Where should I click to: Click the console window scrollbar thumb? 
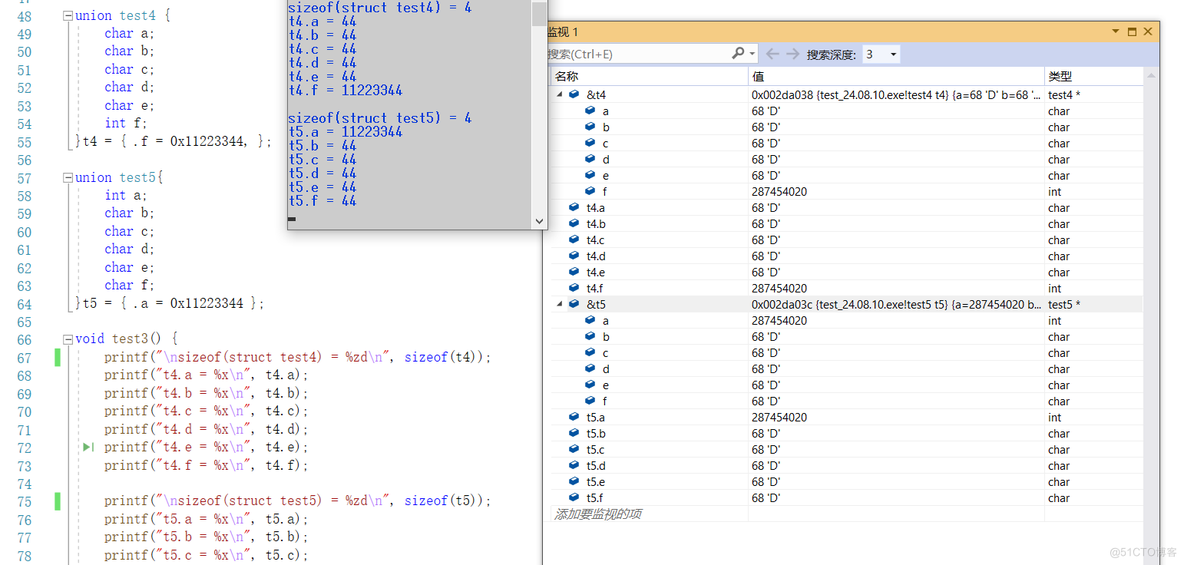point(538,14)
